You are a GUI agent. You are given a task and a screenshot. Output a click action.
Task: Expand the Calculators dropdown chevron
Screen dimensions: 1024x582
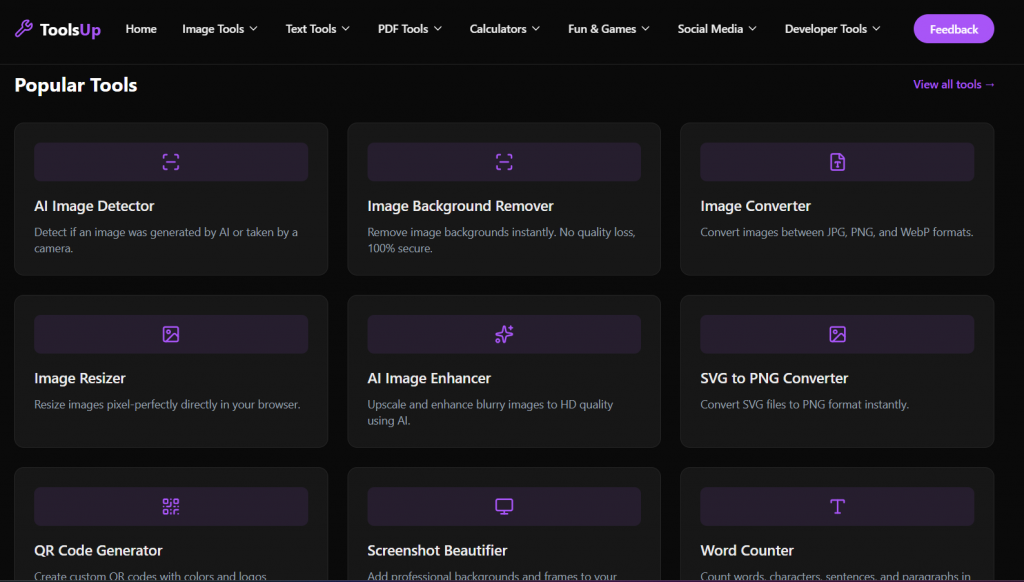coord(536,29)
